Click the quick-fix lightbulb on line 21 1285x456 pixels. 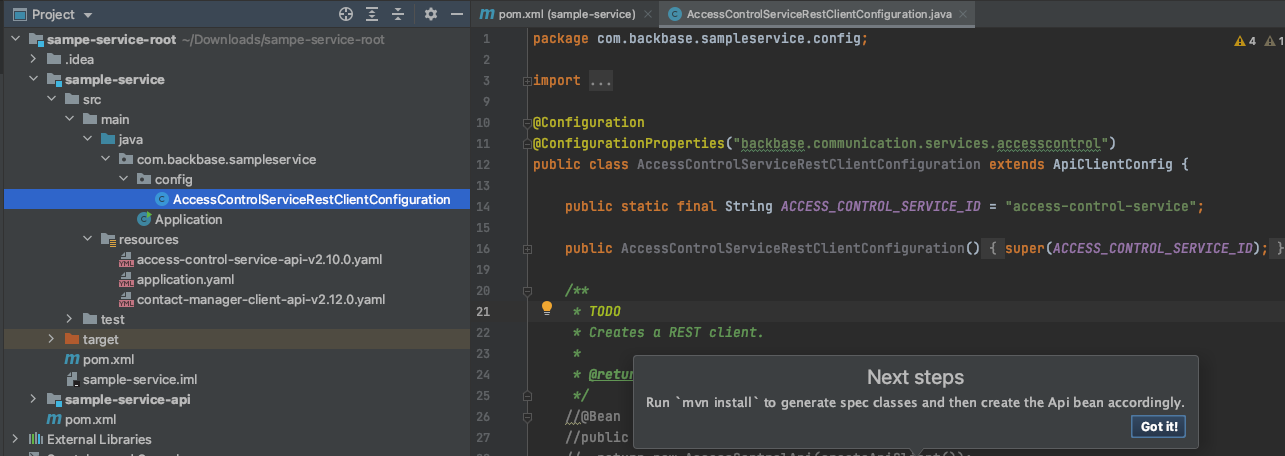(x=547, y=309)
